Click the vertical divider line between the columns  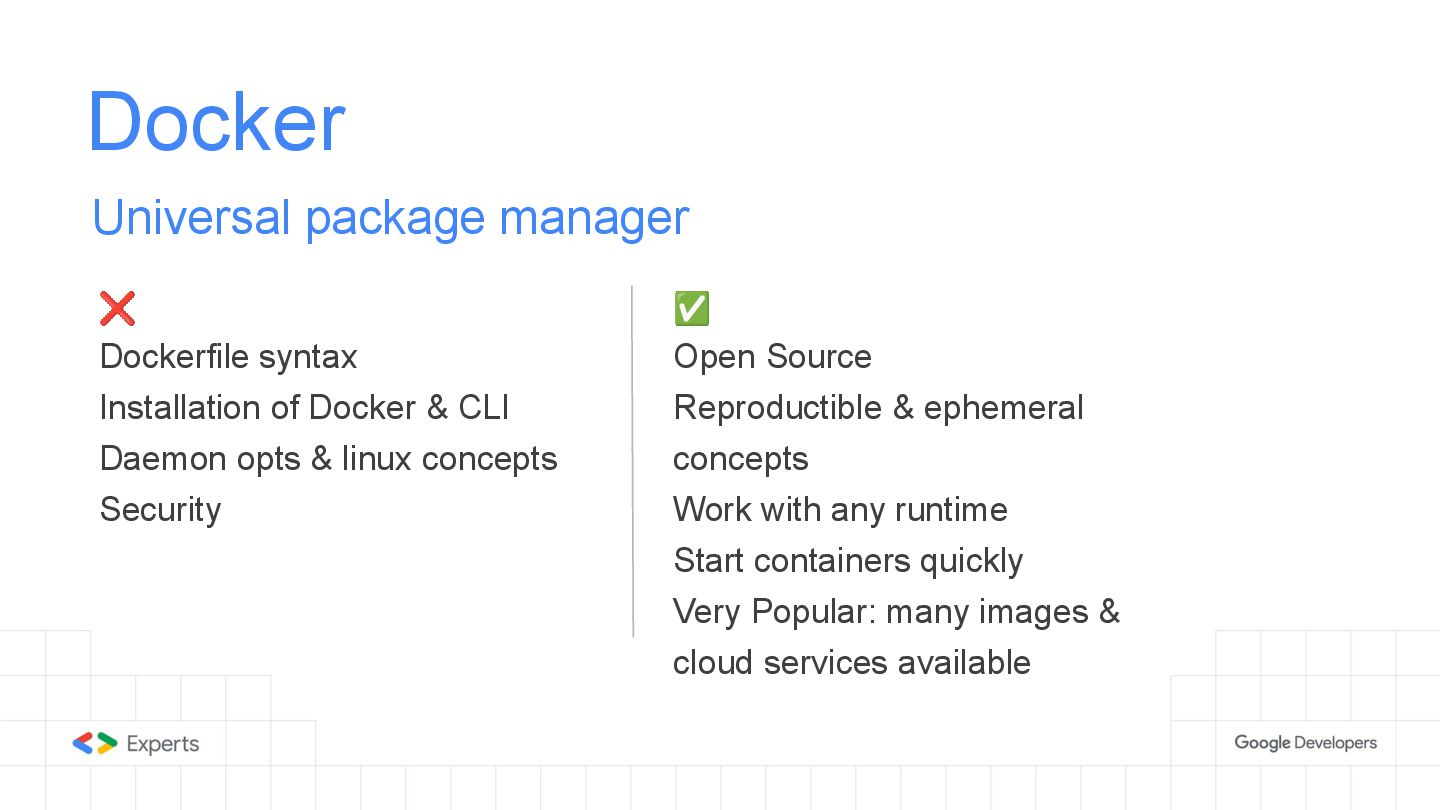(633, 460)
